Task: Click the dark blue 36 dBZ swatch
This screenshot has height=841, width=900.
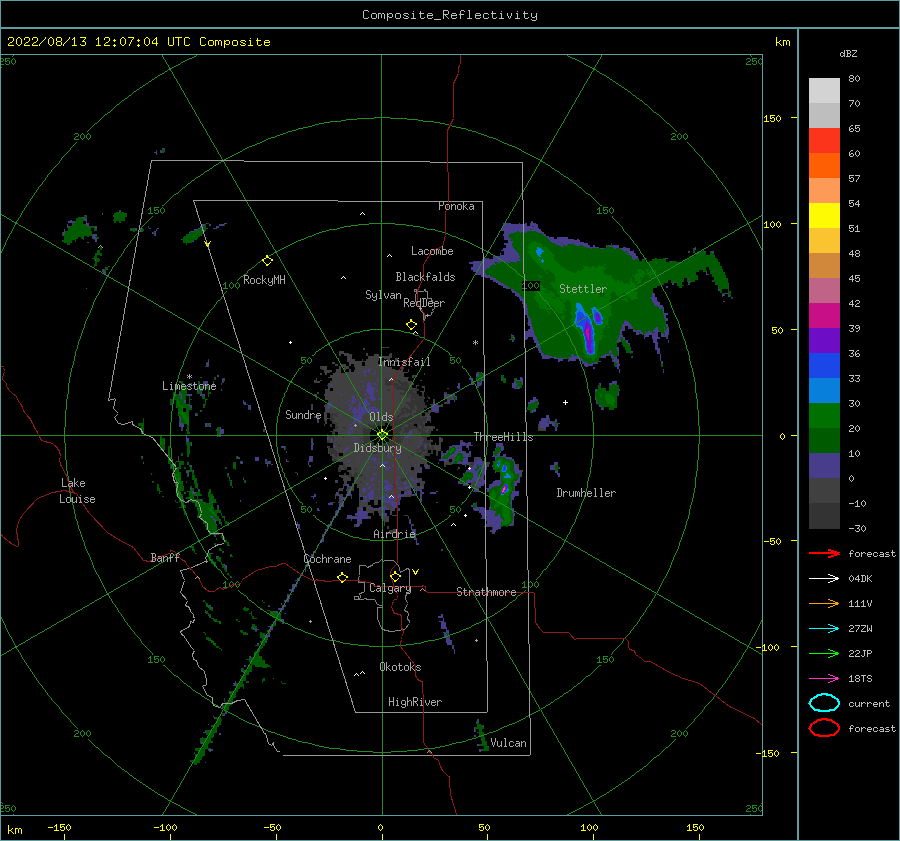Action: [824, 366]
